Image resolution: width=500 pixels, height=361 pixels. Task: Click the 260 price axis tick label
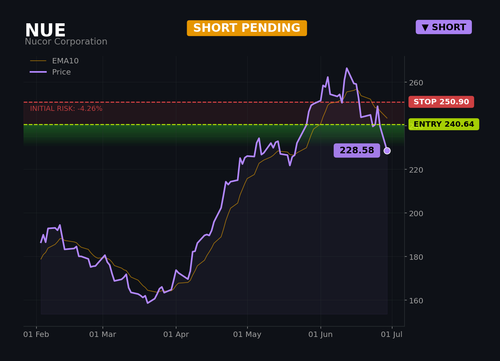click(x=416, y=83)
